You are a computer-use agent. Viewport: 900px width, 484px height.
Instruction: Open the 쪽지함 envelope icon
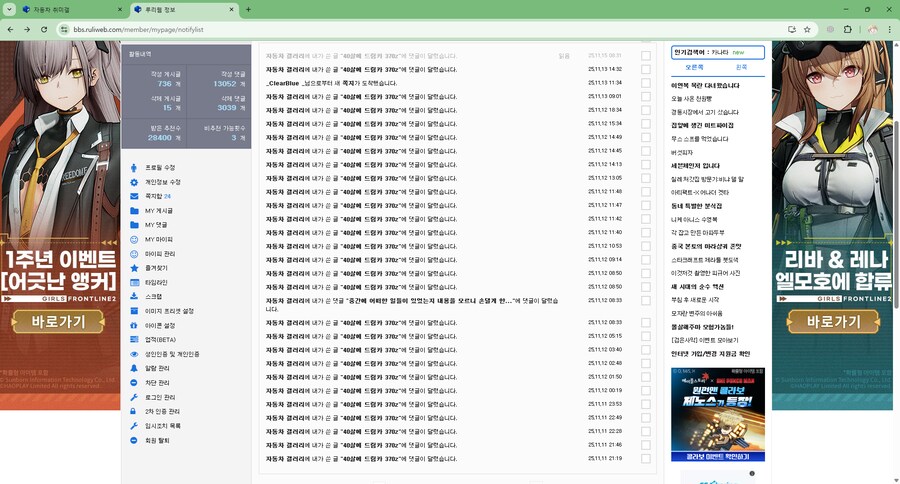pos(135,197)
